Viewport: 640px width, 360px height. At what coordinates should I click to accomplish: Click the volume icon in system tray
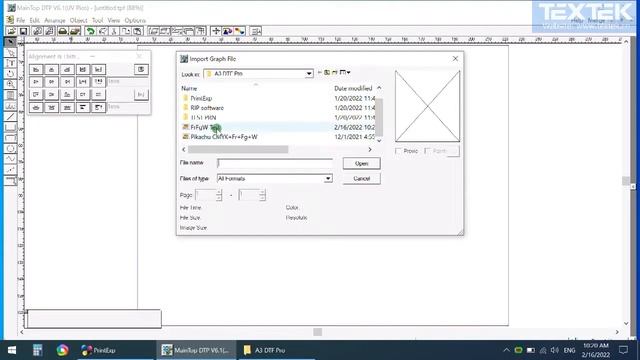tap(554, 350)
